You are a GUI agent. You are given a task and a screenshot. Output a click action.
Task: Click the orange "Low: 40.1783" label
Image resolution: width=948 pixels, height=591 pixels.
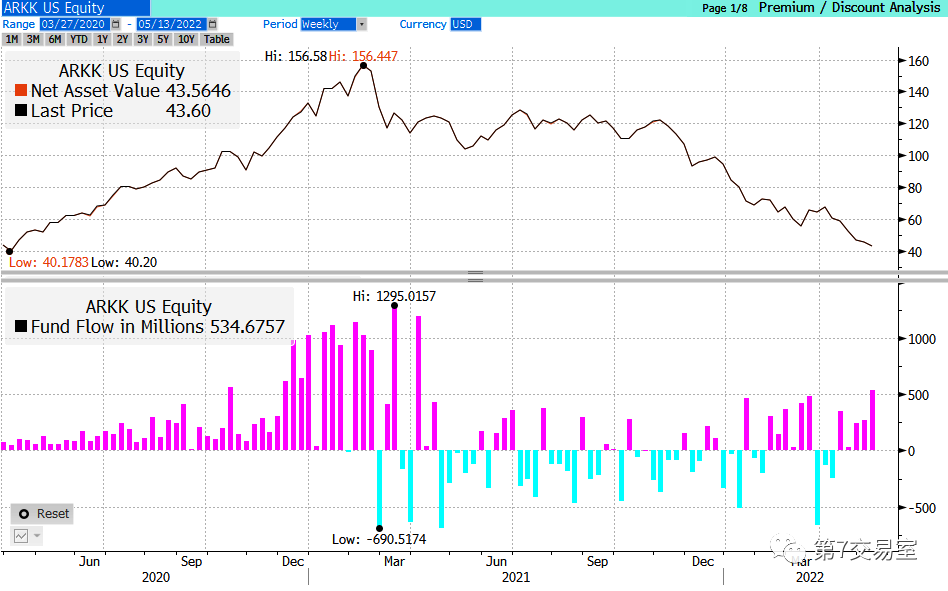click(49, 262)
